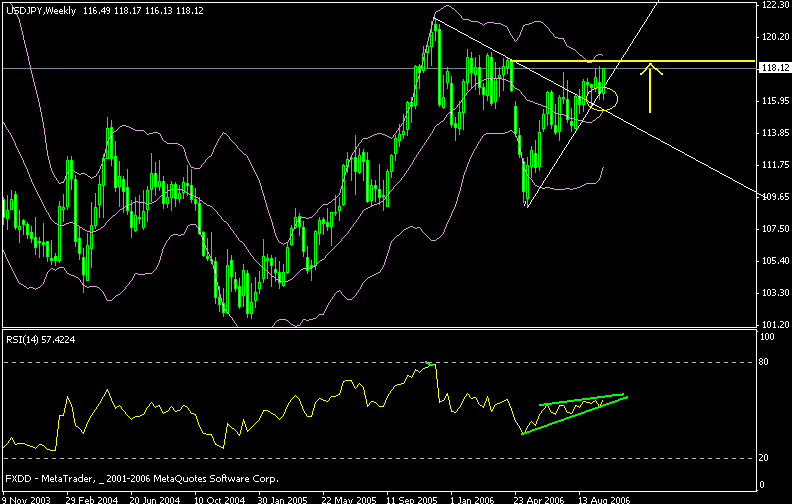Select the yellow up arrow object
The width and height of the screenshot is (792, 504).
[x=651, y=87]
